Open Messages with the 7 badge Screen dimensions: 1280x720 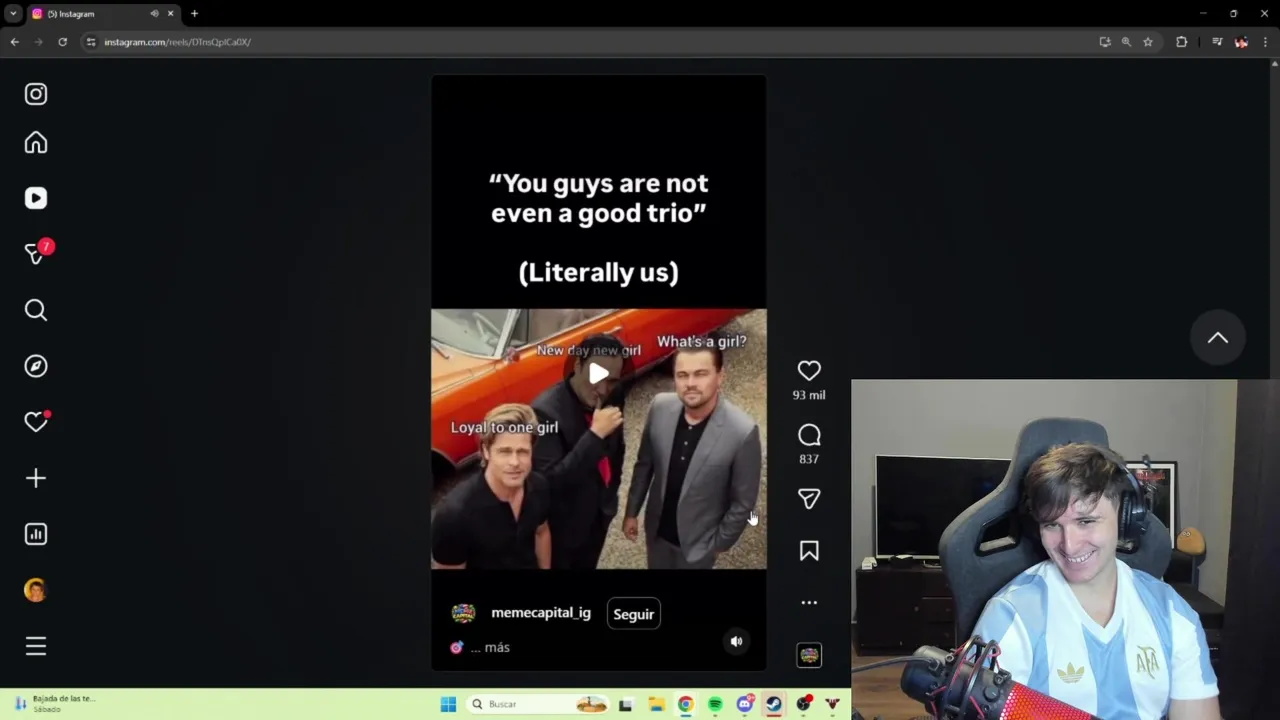[36, 254]
